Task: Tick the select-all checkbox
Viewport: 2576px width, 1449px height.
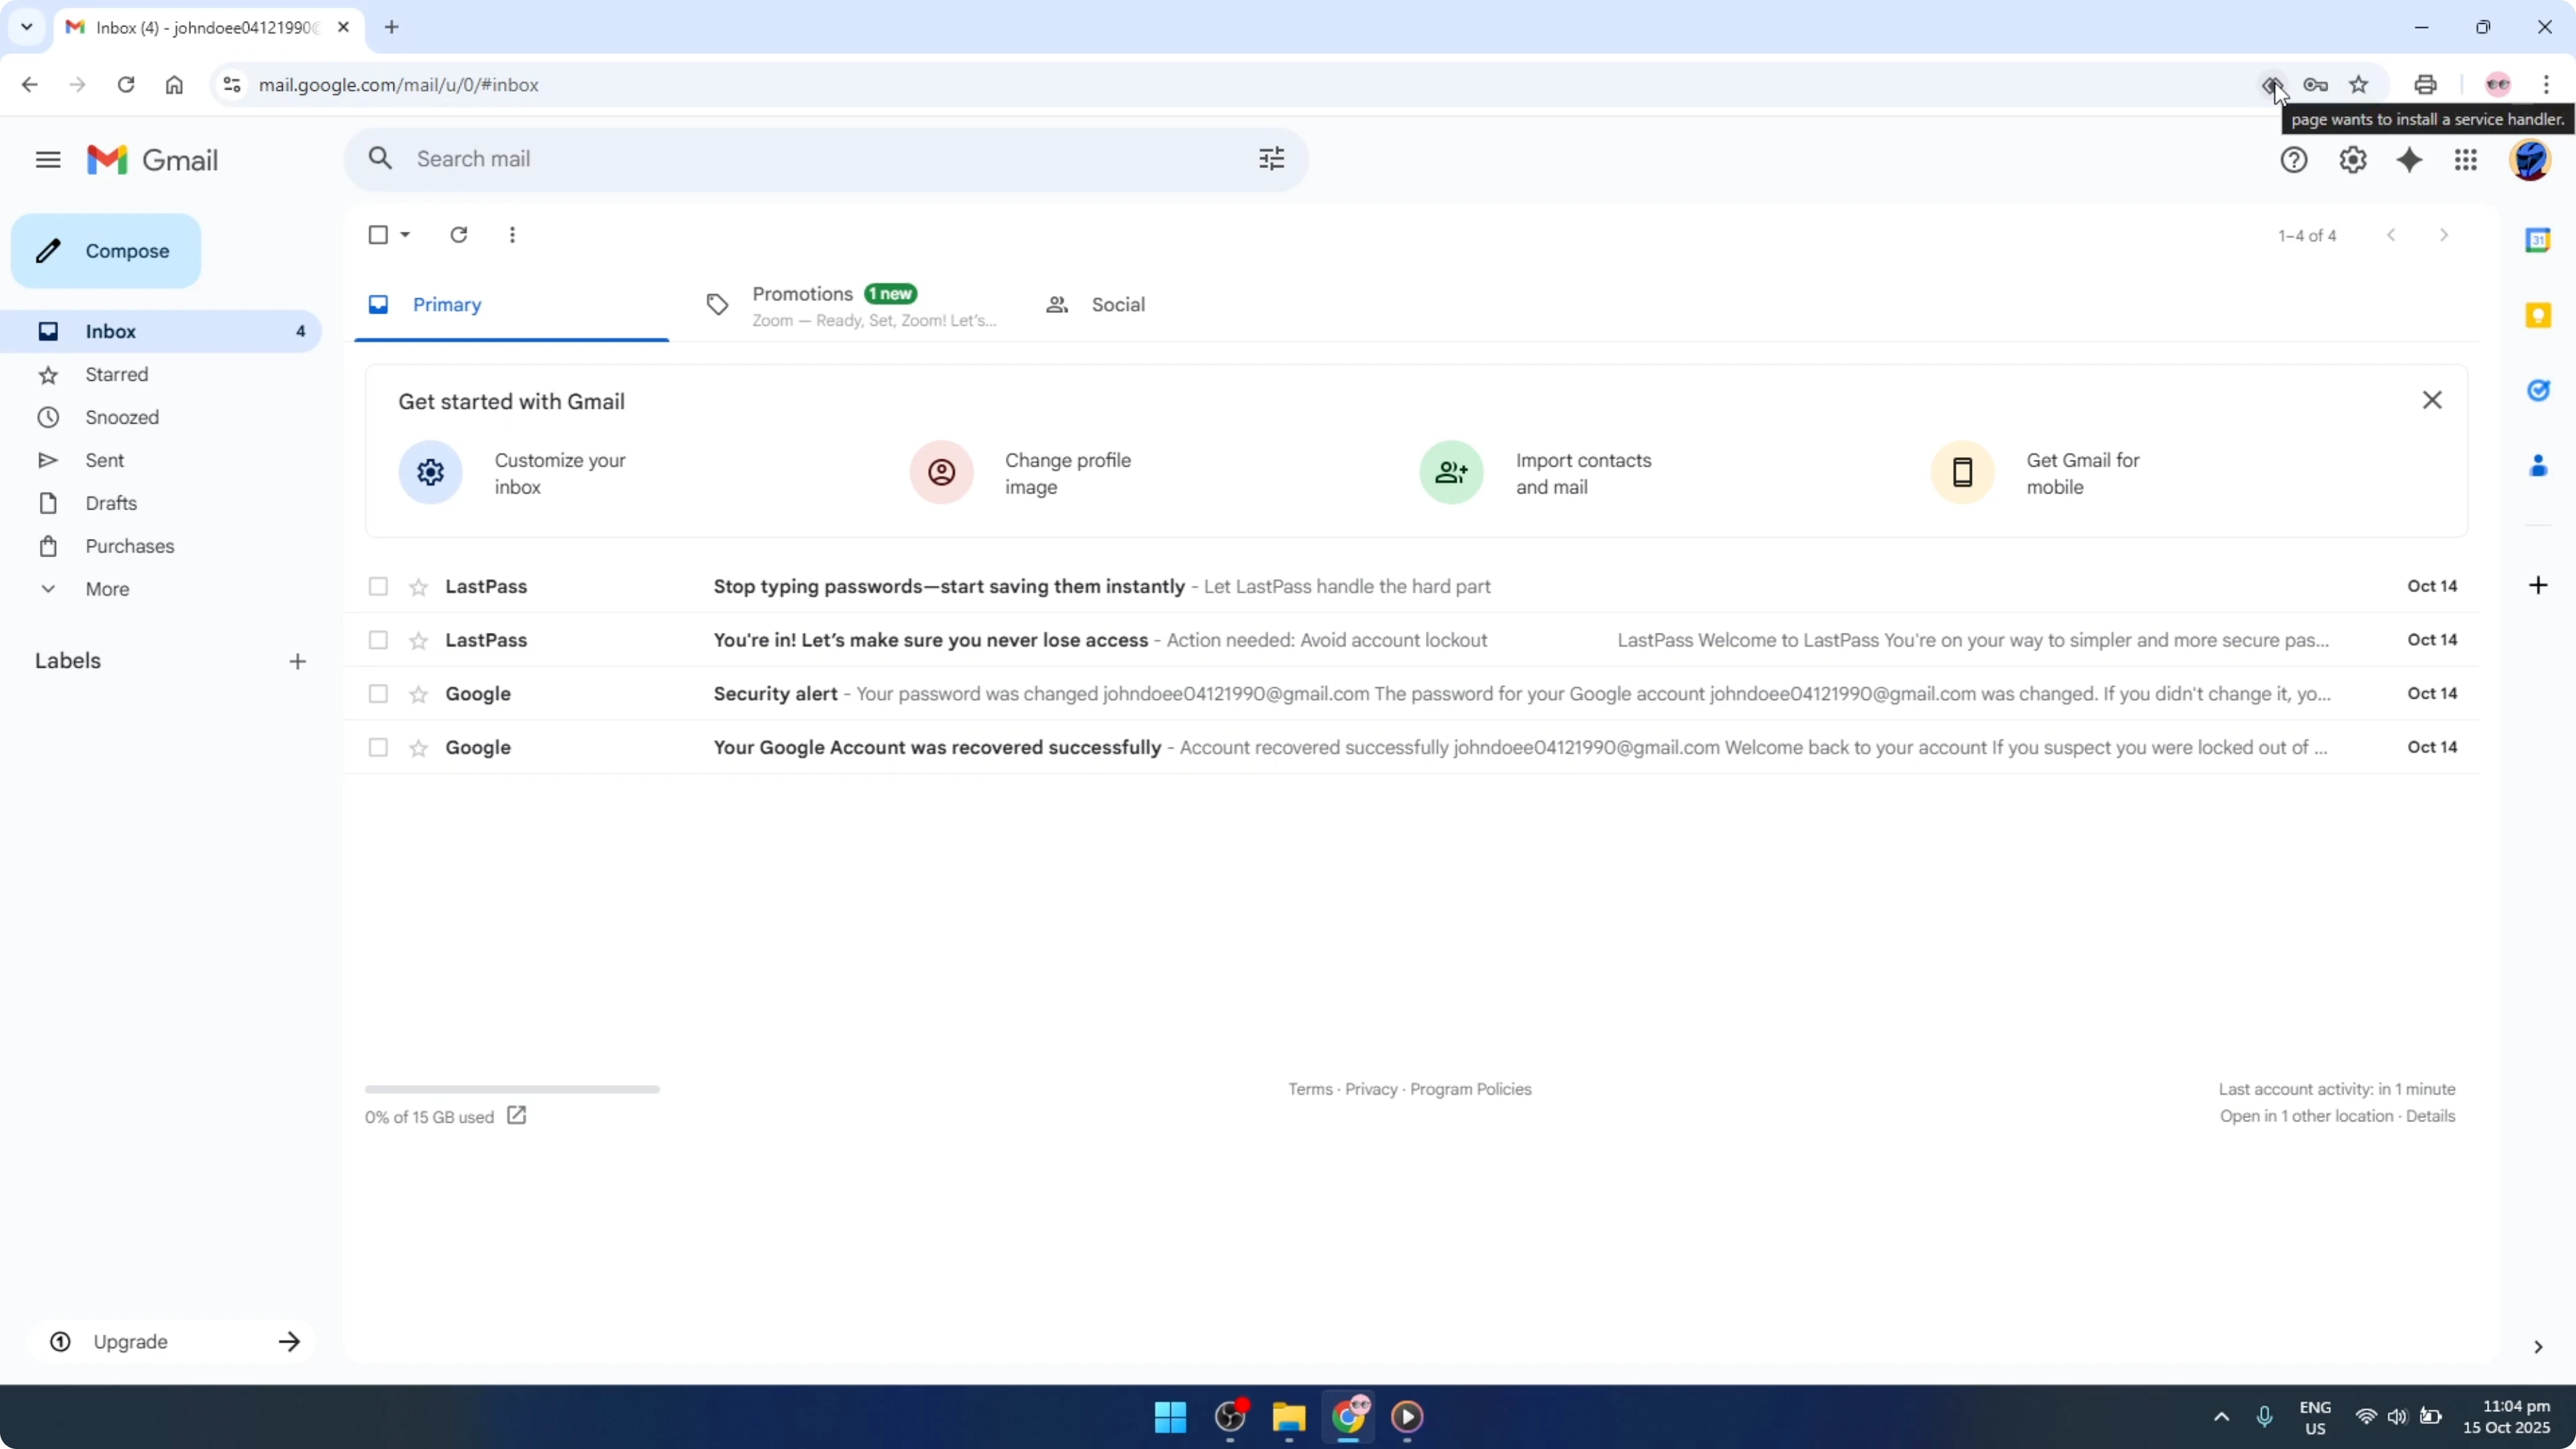Action: [x=378, y=235]
